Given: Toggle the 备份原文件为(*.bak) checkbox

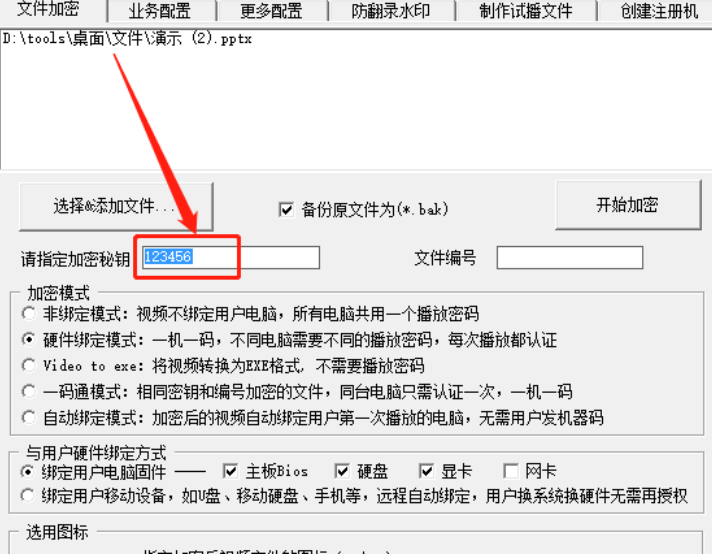Looking at the screenshot, I should [286, 209].
